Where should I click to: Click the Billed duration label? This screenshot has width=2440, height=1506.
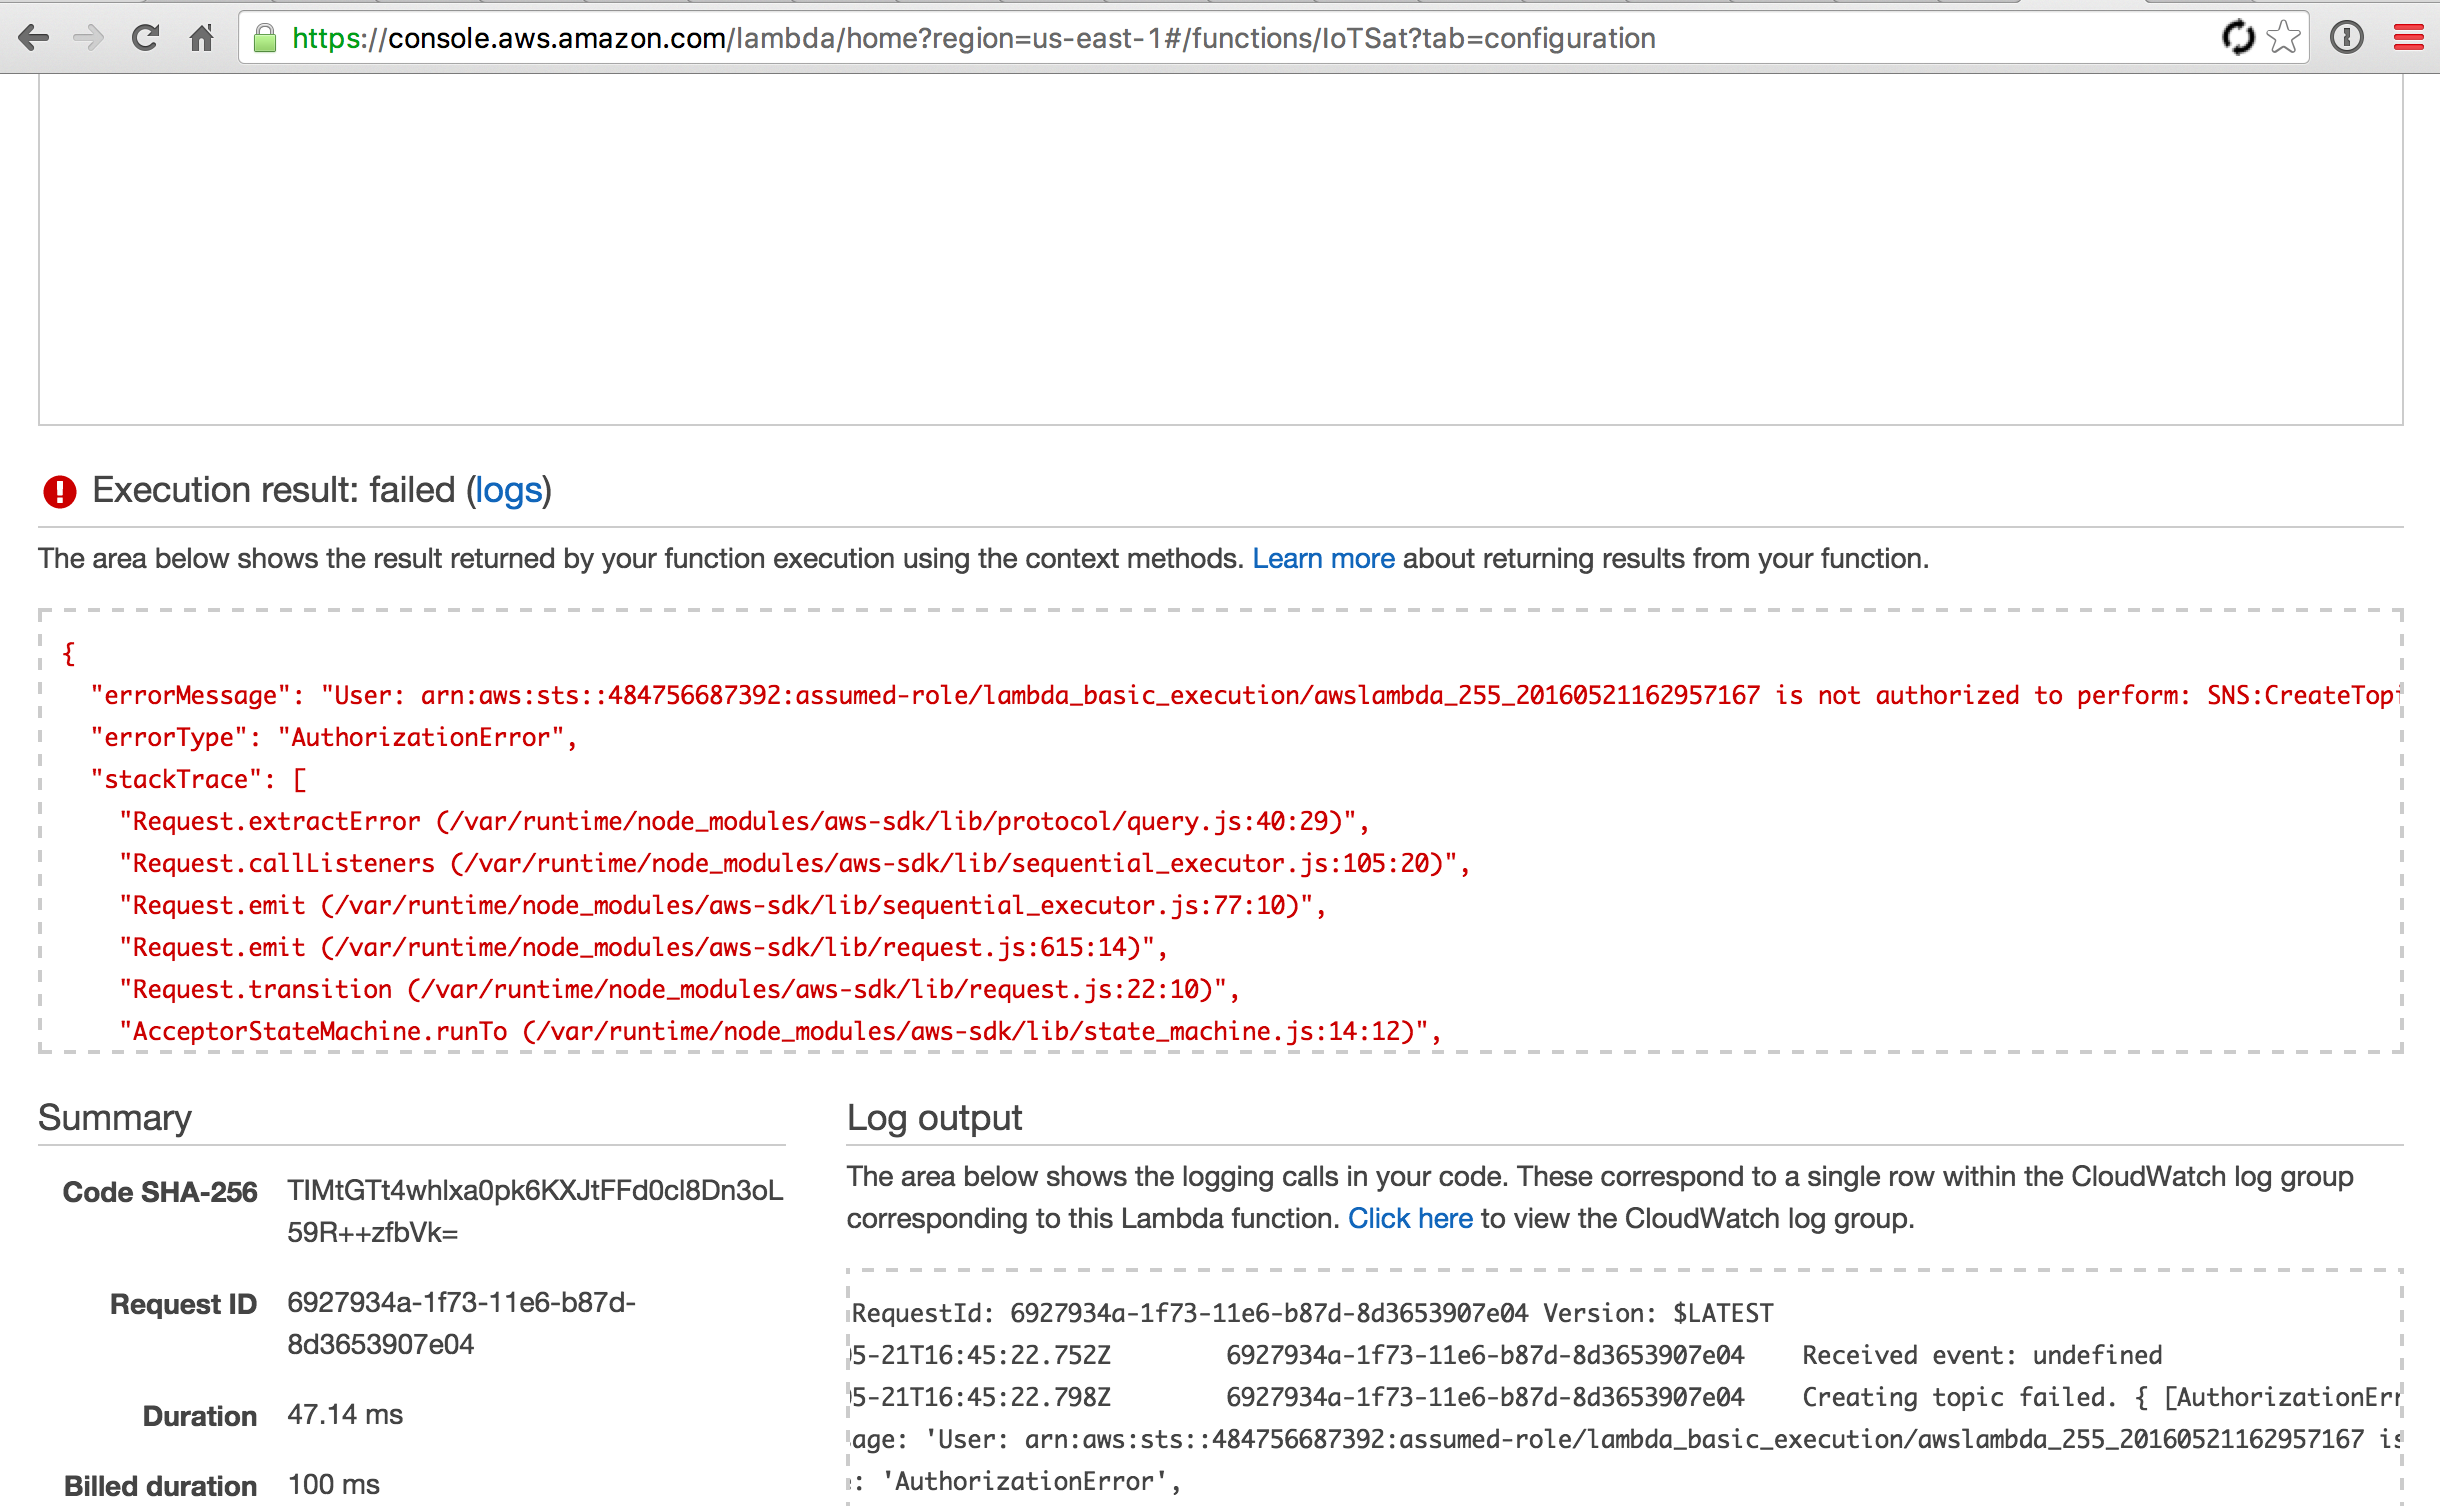(160, 1486)
